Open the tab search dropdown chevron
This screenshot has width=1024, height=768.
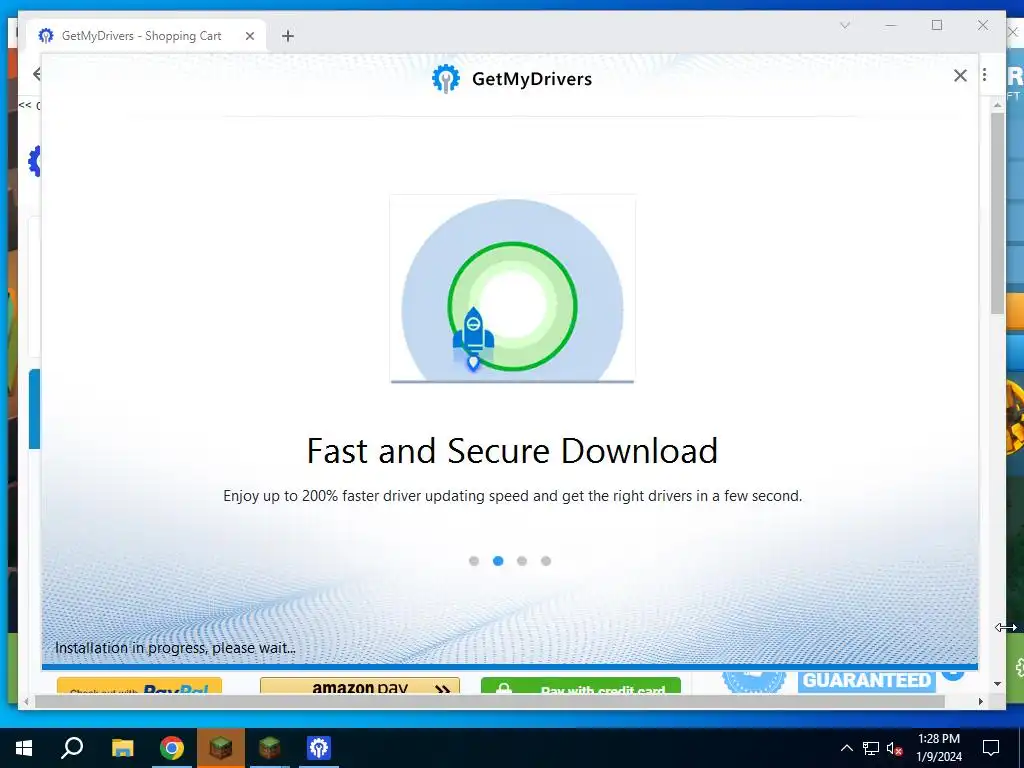(x=844, y=25)
